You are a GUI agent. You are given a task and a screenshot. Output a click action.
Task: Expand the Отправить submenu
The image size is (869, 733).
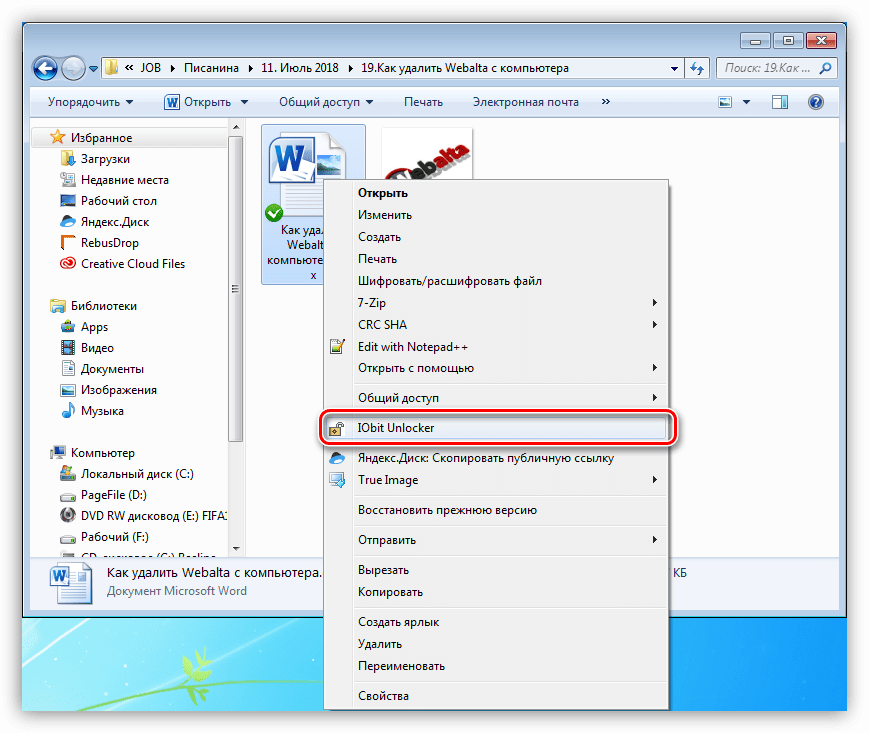pos(496,540)
